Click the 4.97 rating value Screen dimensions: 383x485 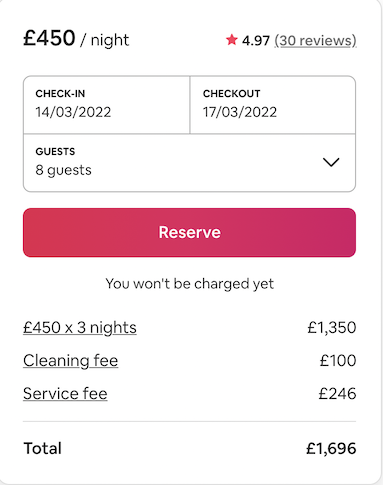click(x=255, y=41)
